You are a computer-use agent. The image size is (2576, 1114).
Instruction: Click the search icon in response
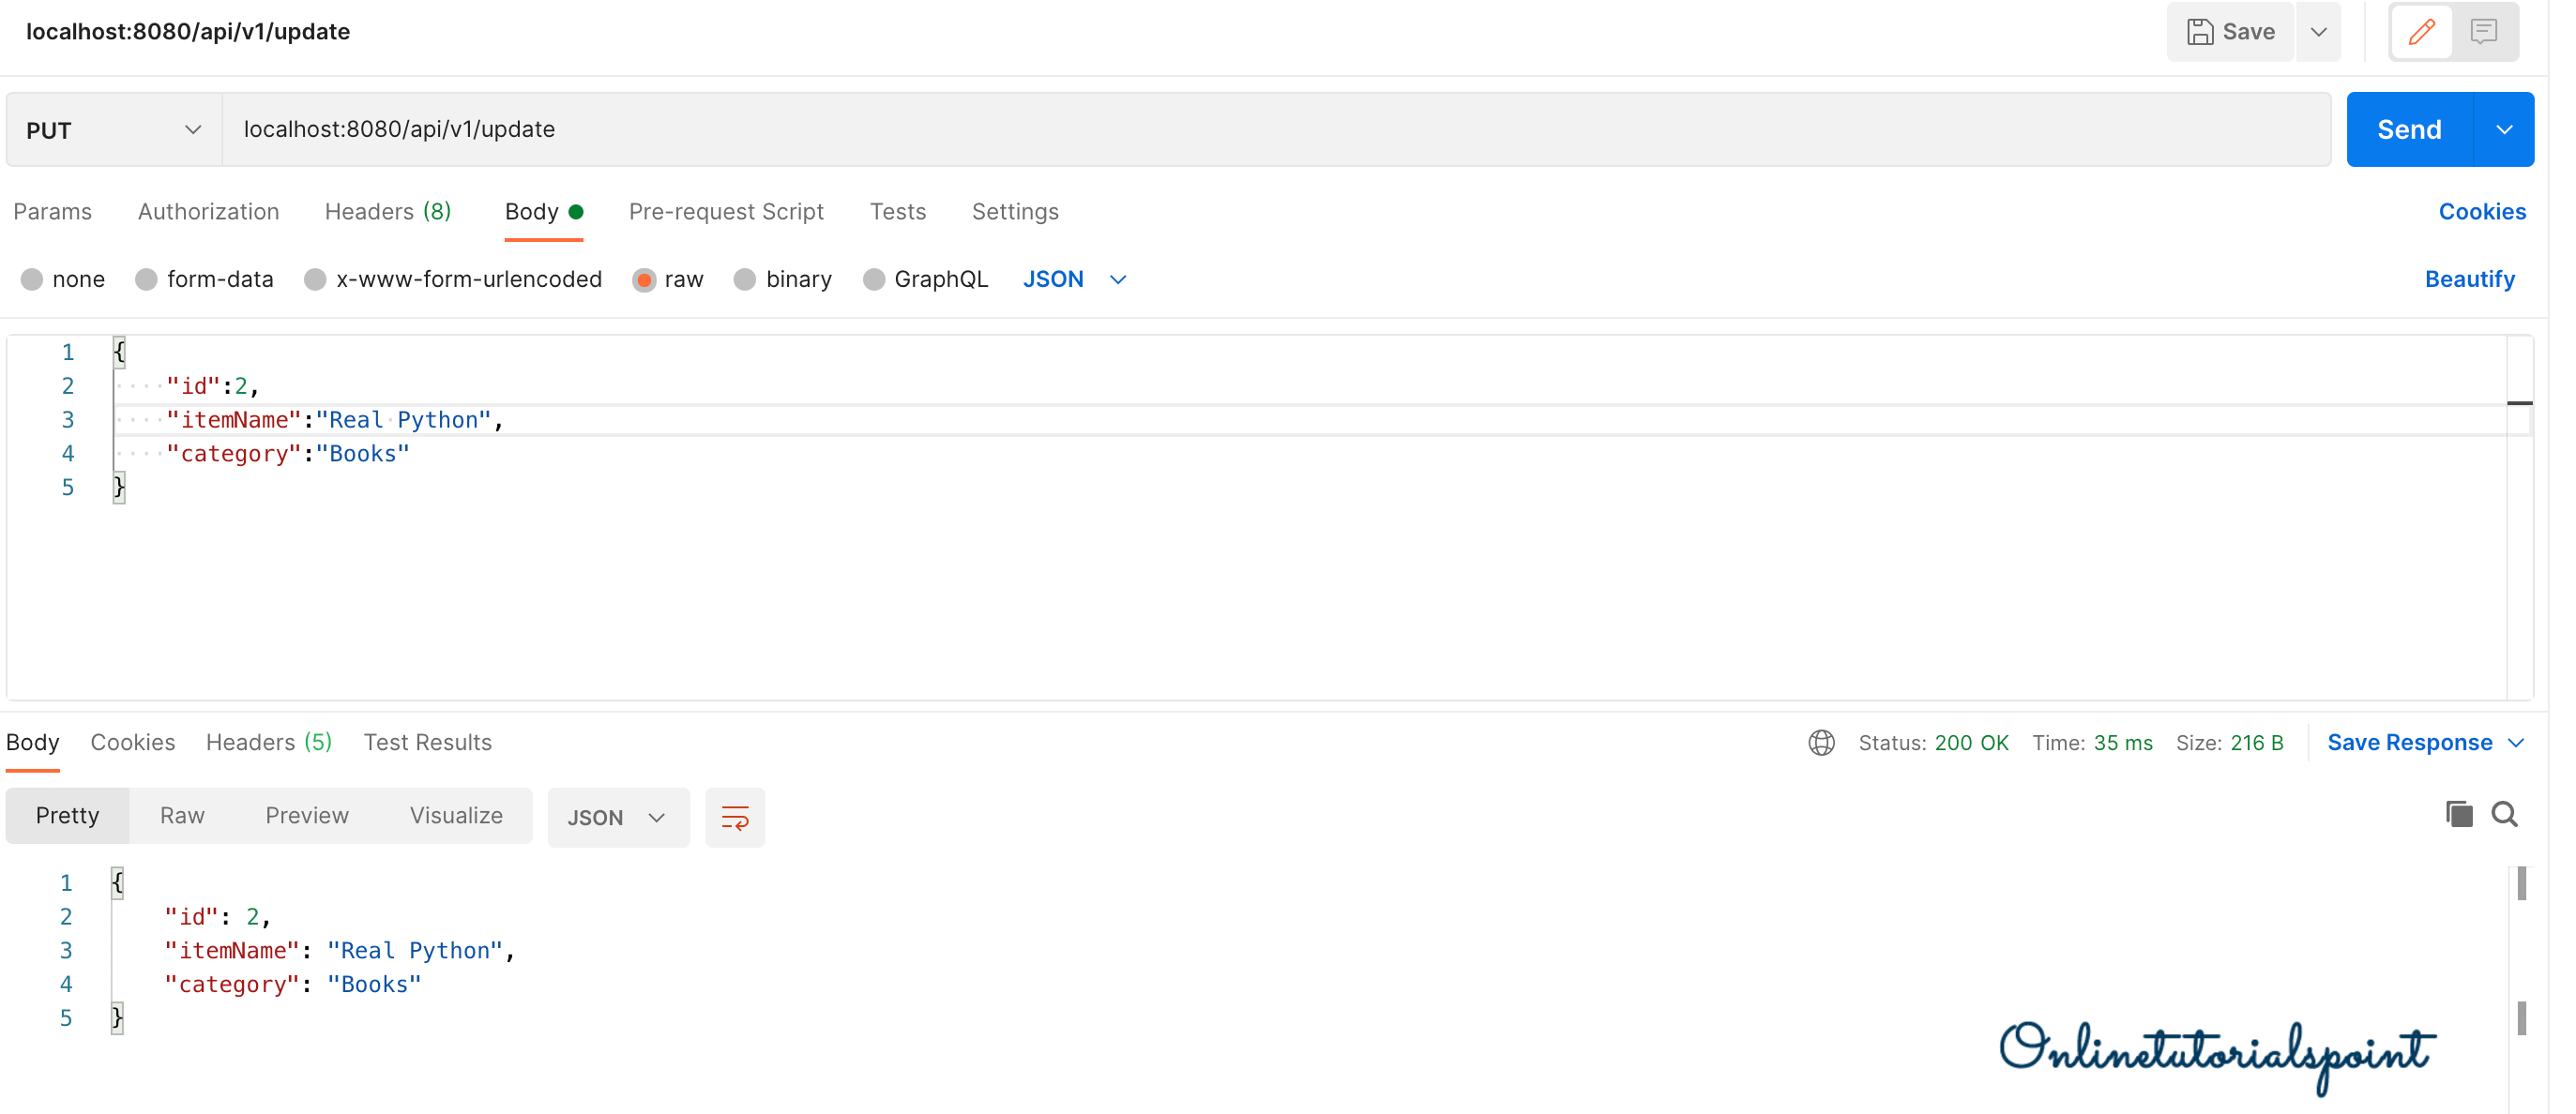pos(2504,814)
